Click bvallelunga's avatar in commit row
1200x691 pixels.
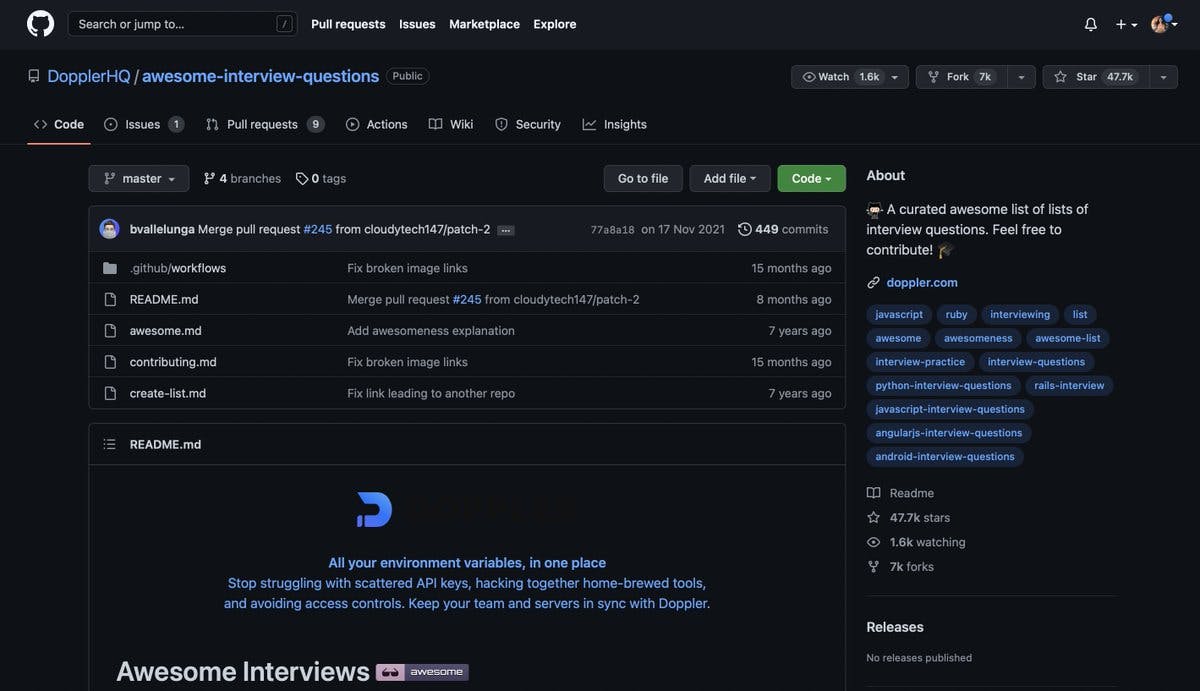(x=109, y=229)
